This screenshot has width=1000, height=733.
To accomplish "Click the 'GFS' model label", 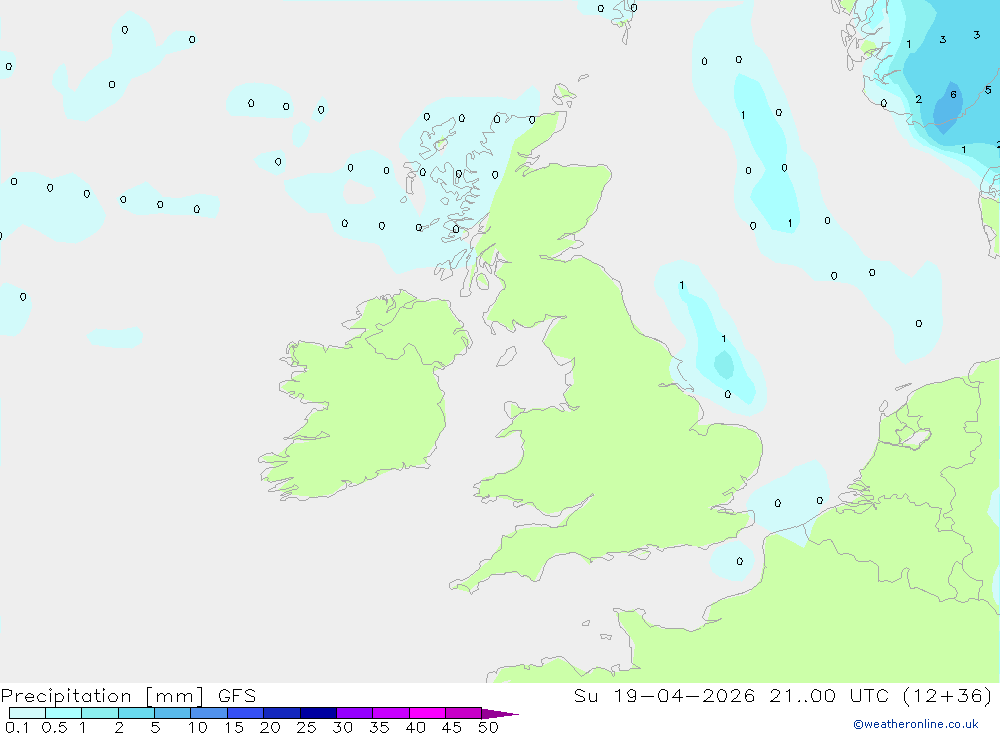I will click(x=237, y=695).
